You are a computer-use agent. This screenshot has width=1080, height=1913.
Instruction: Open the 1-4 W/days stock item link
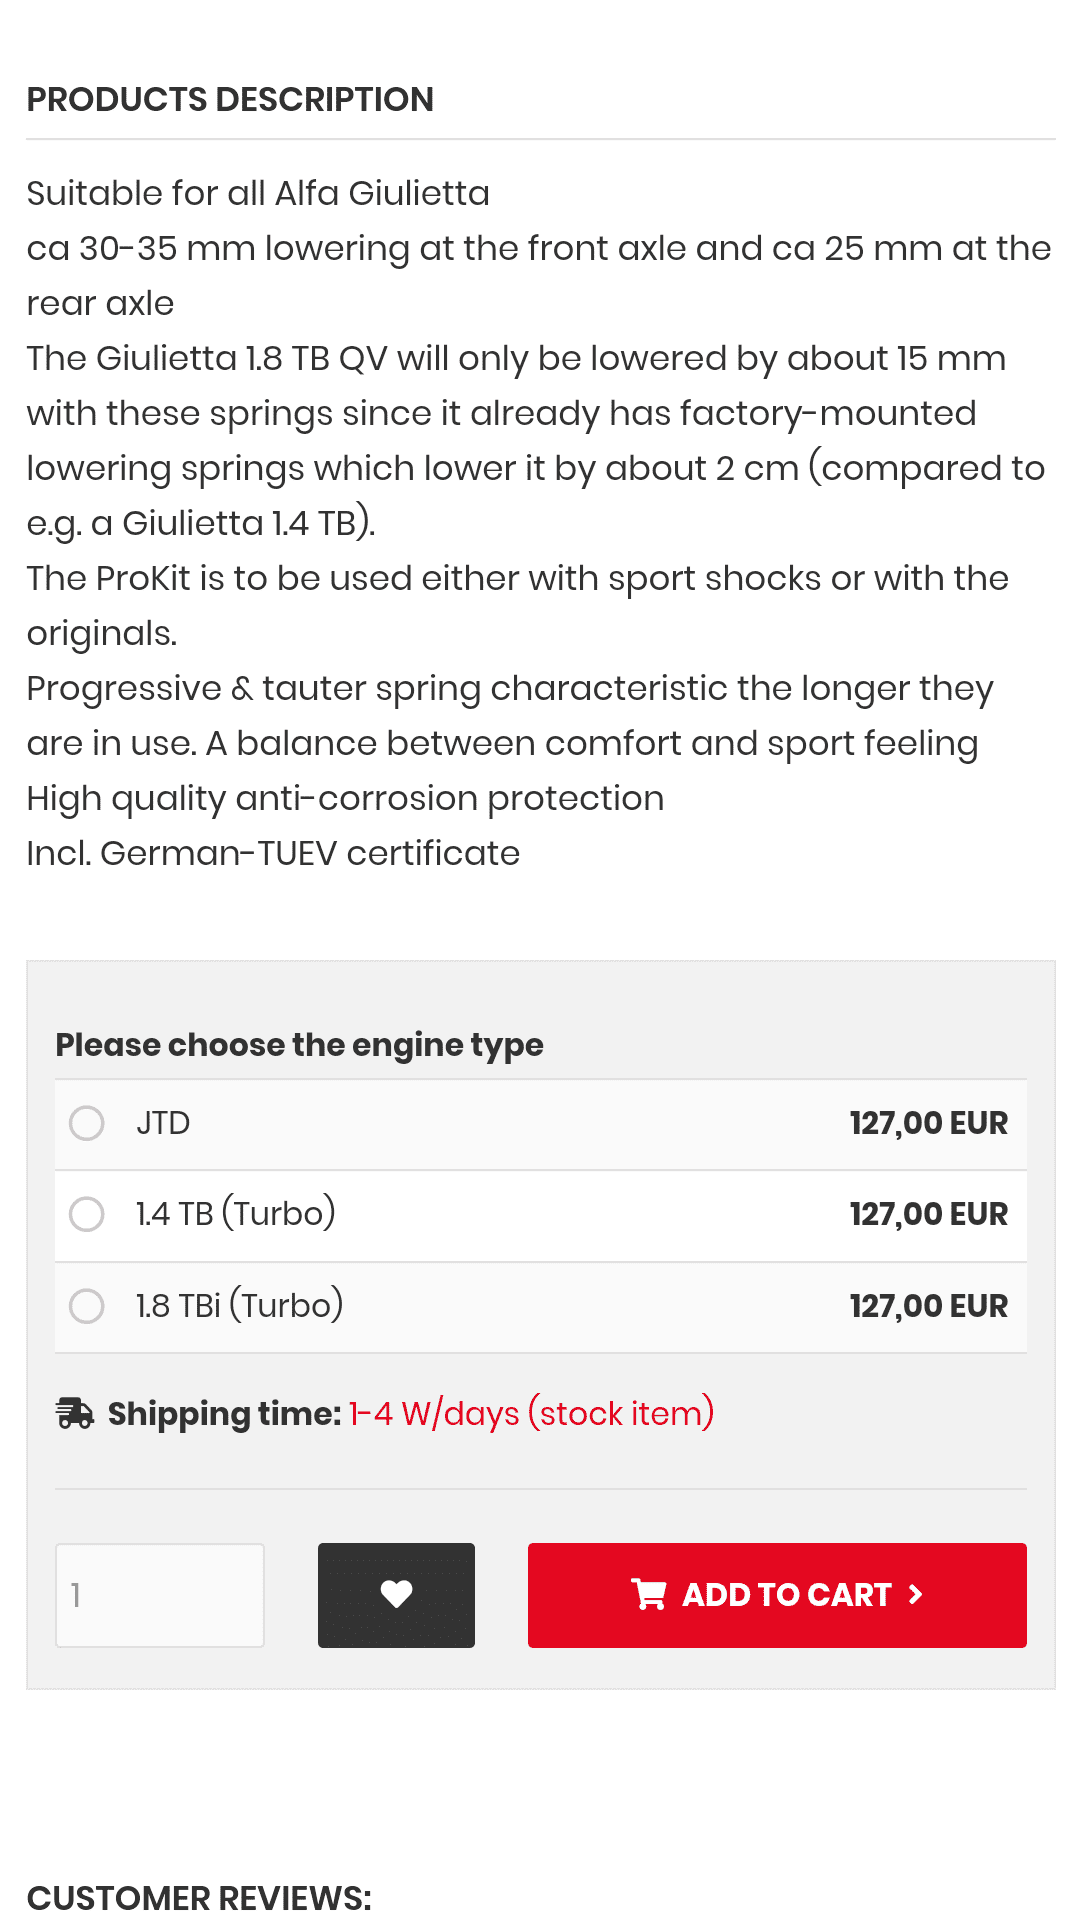click(x=531, y=1414)
